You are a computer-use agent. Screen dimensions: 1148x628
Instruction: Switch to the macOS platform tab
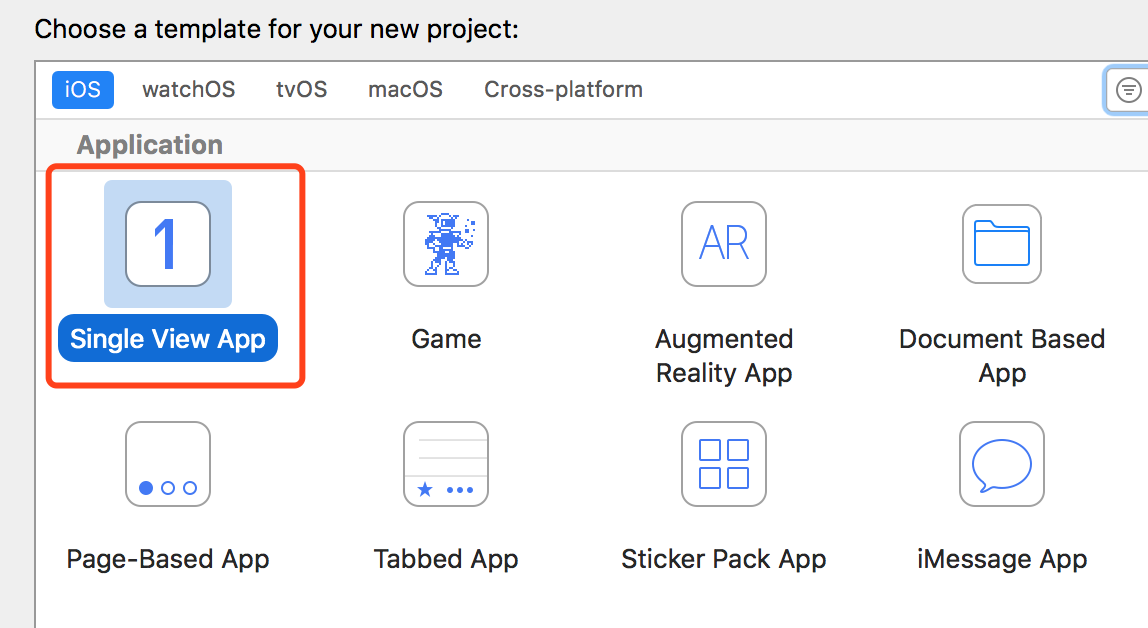405,90
